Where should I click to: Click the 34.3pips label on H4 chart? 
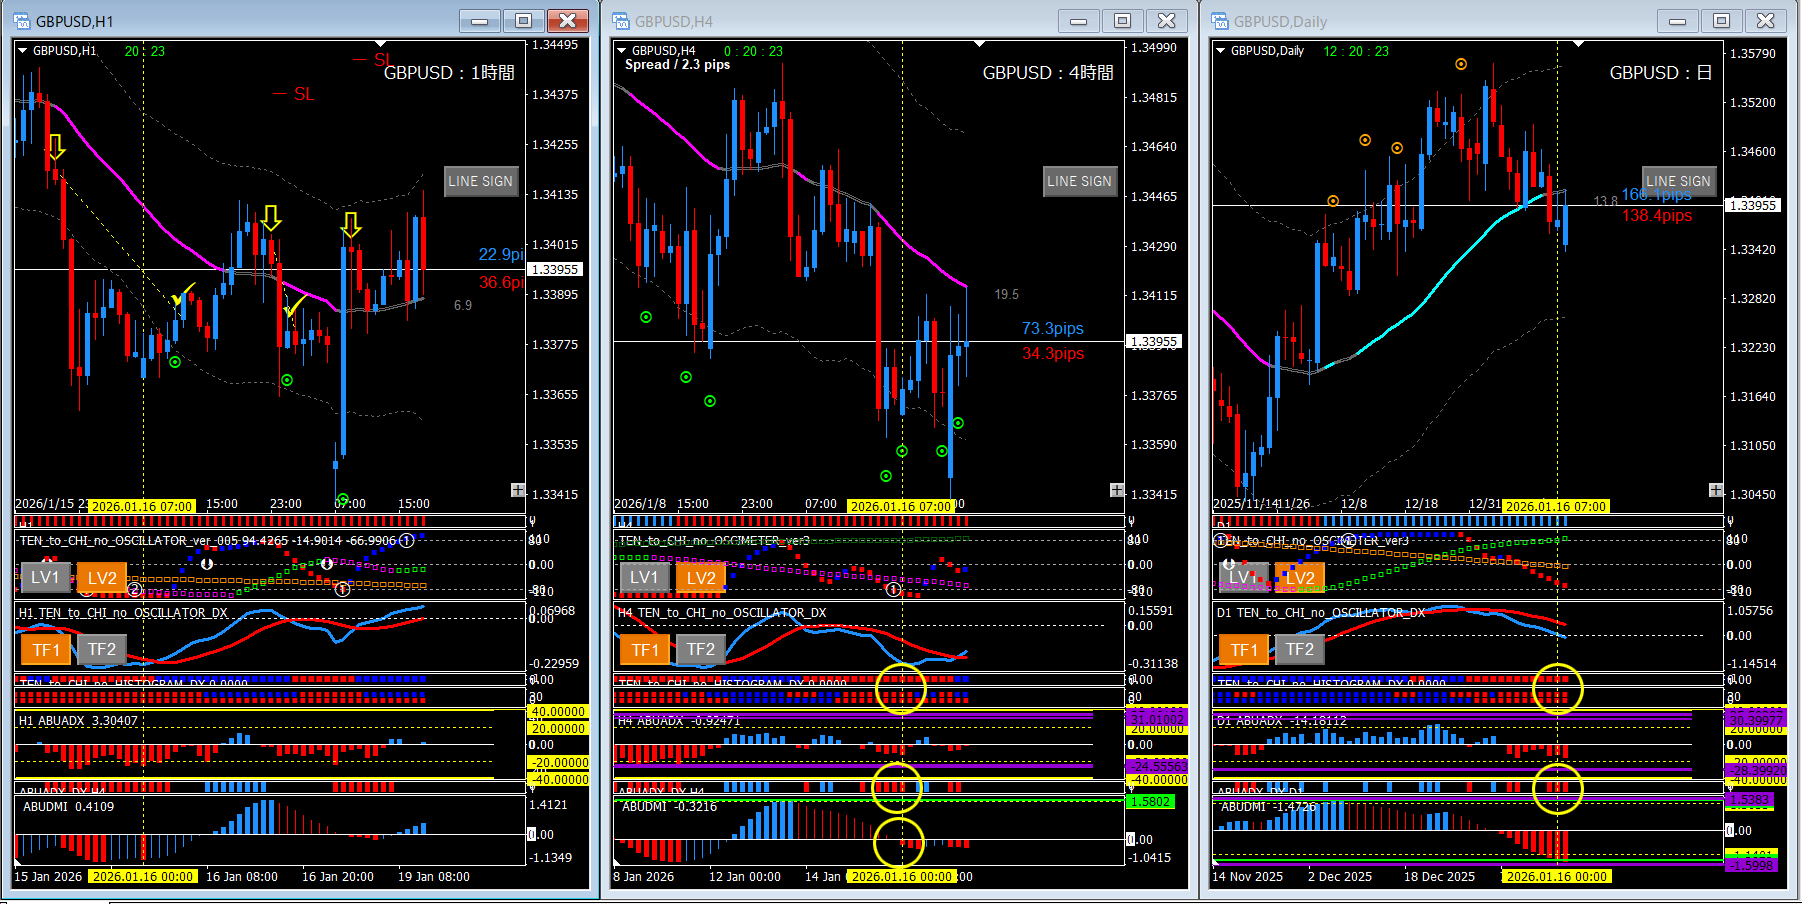[1052, 353]
